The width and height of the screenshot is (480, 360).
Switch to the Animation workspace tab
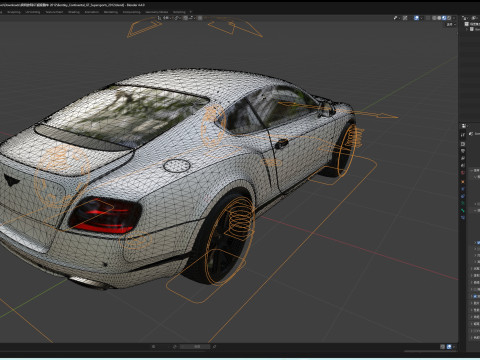pos(92,12)
